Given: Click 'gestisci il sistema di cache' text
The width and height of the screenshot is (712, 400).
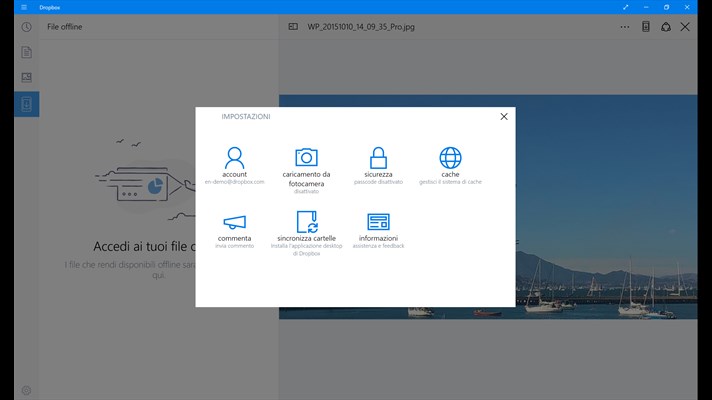Looking at the screenshot, I should click(450, 182).
